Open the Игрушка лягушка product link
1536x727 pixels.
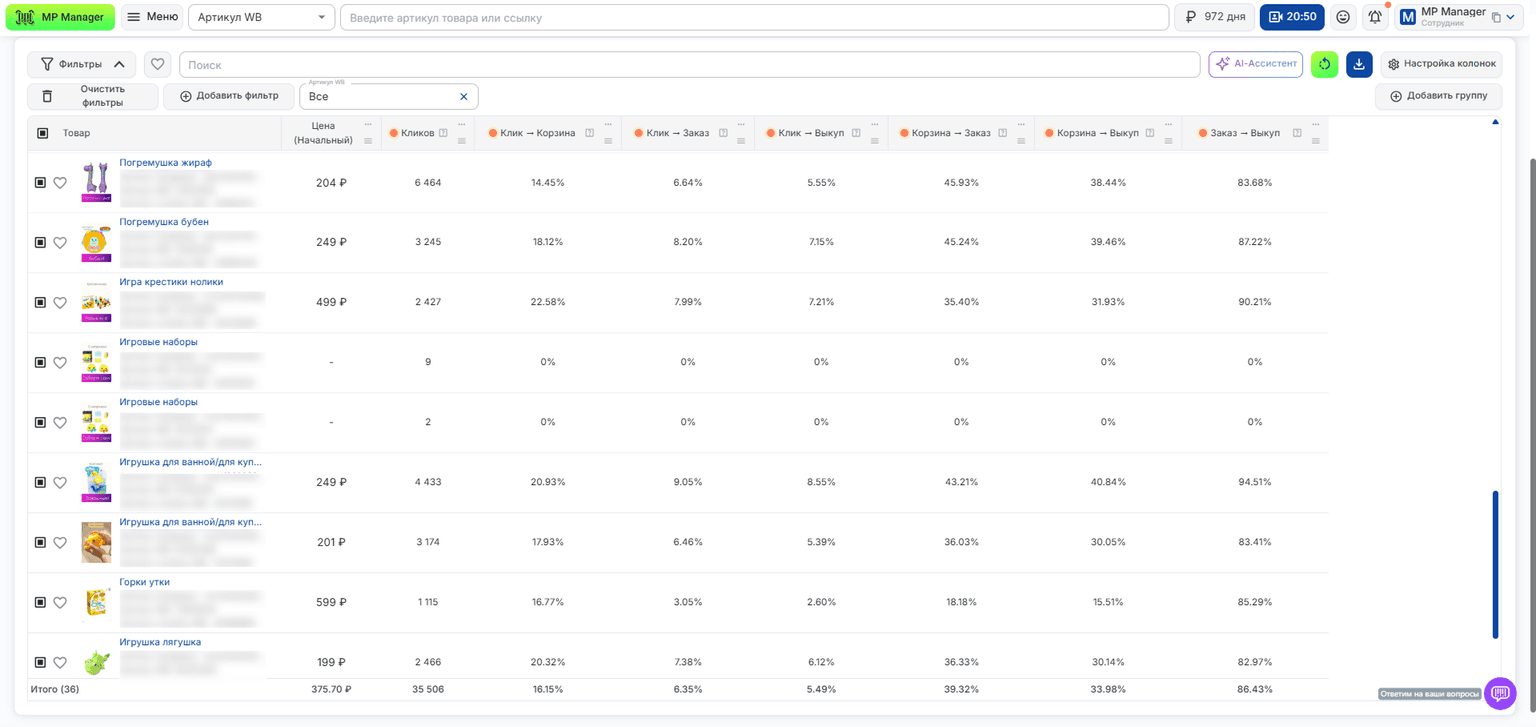tap(160, 642)
